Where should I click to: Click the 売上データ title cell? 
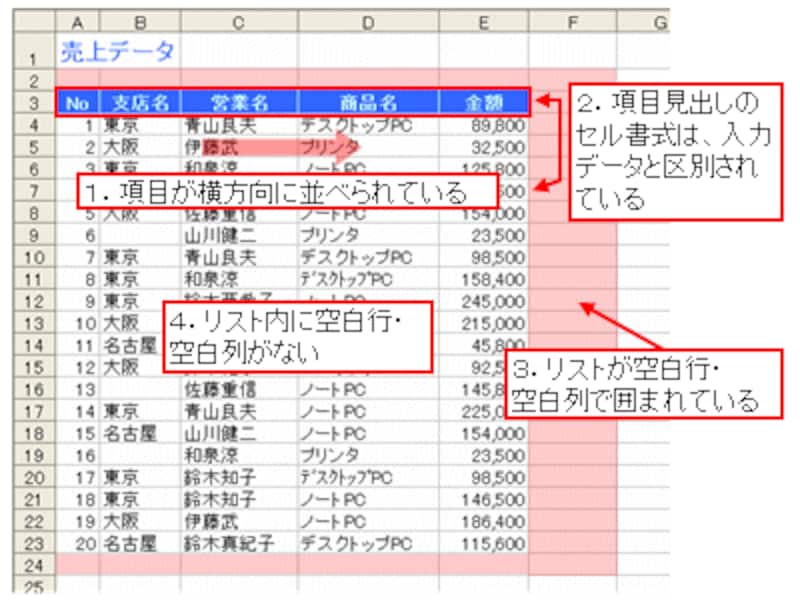118,49
